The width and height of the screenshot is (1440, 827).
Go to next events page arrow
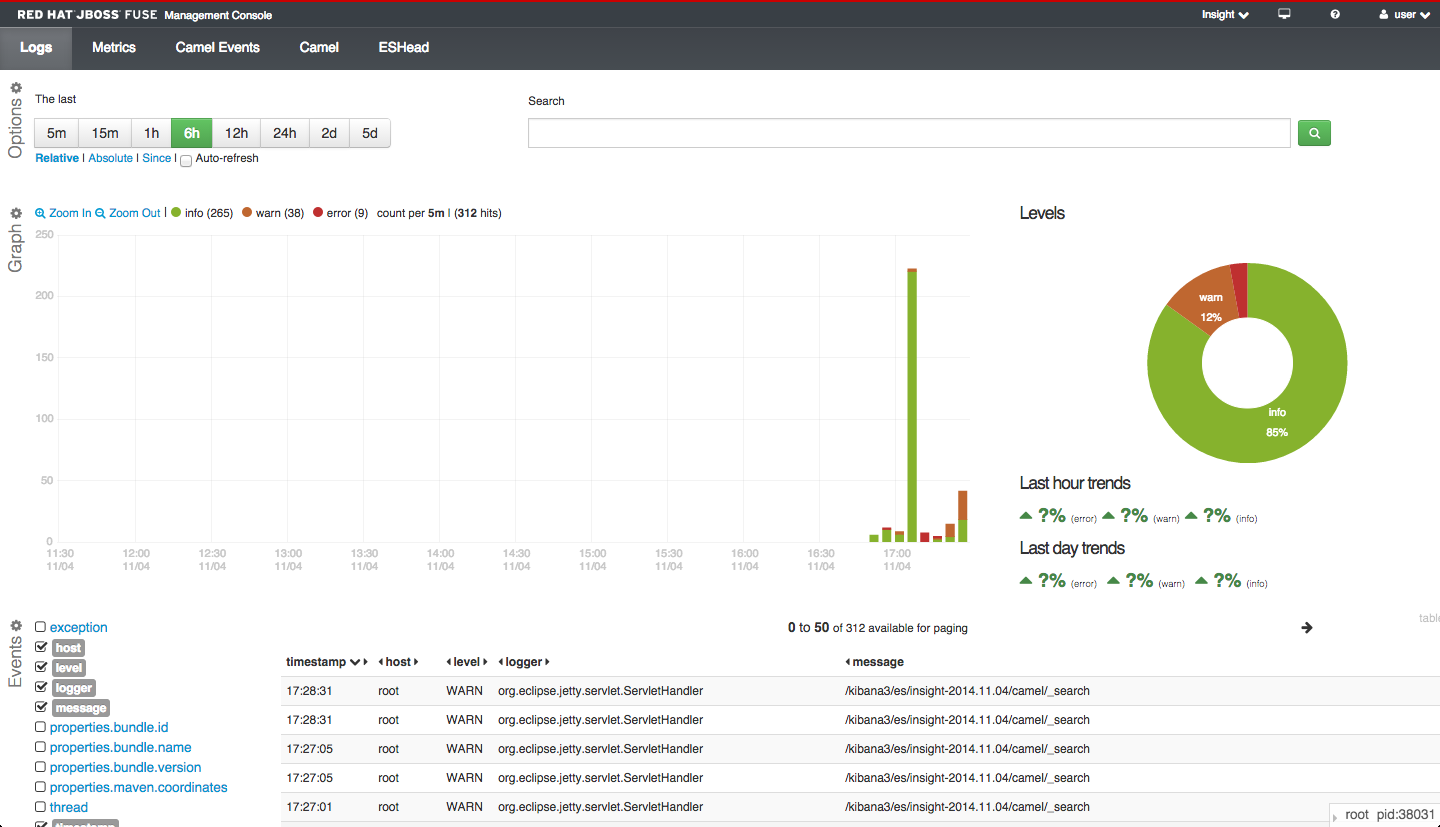point(1306,627)
